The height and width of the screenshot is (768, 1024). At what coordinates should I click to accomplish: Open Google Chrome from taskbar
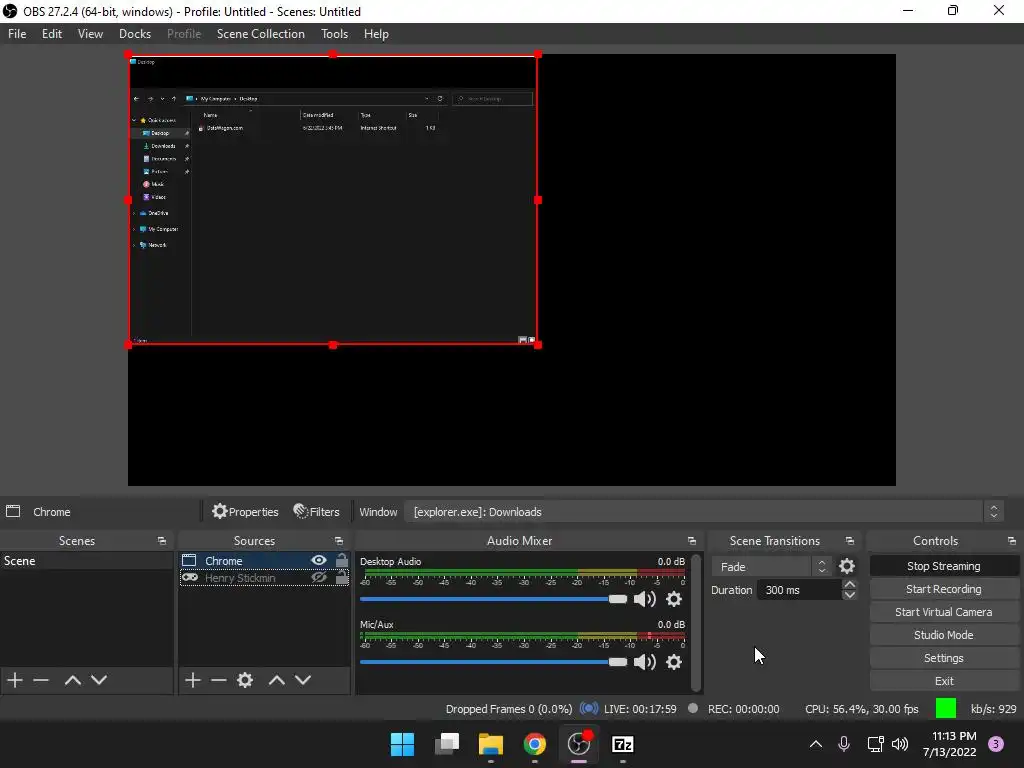535,744
